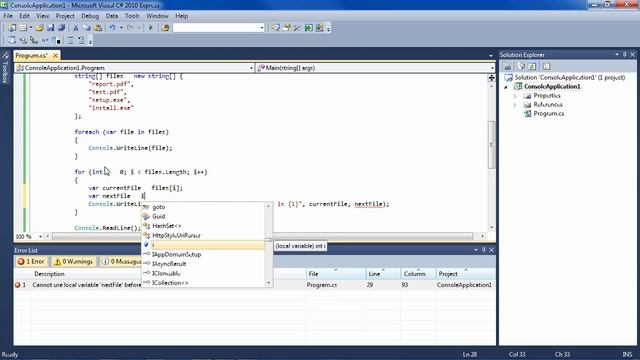The width and height of the screenshot is (640, 360).
Task: Collapse the ConsoleApplication1 project node
Action: tap(506, 87)
